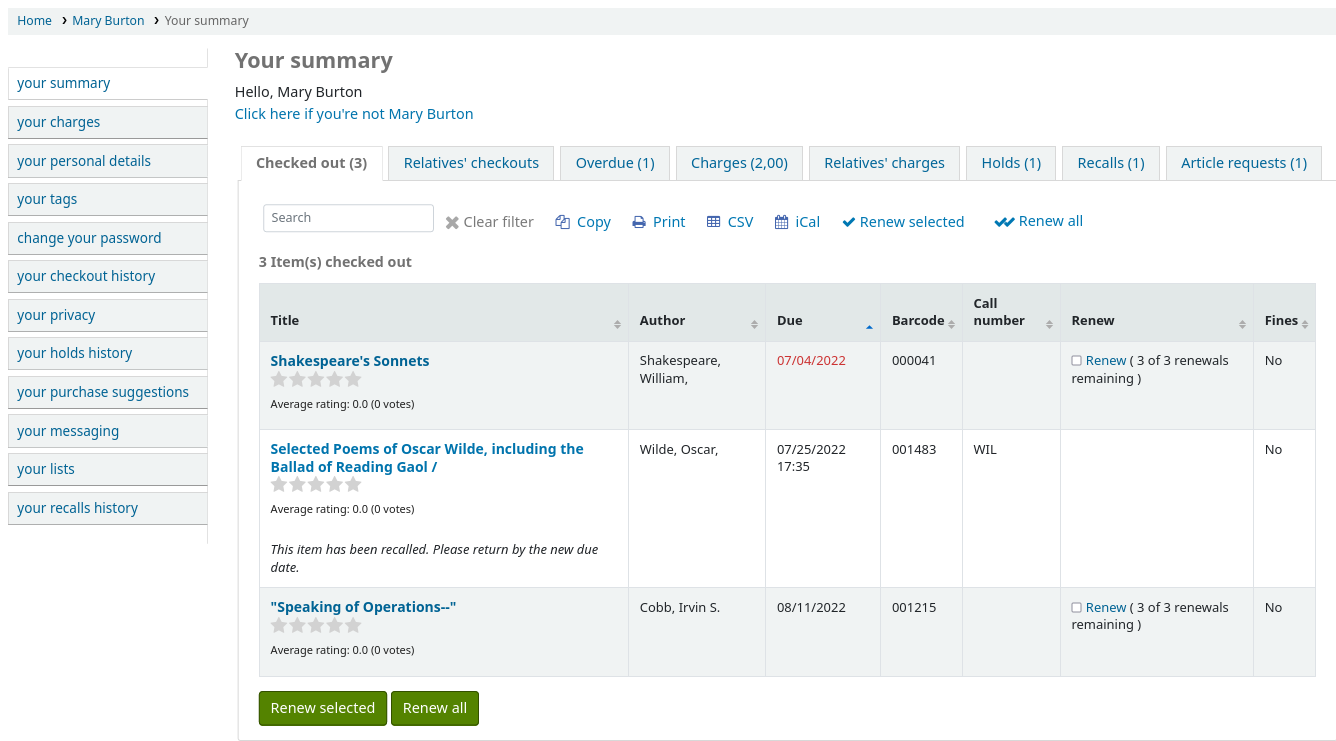Download the calendar via the iCal icon

click(x=781, y=221)
